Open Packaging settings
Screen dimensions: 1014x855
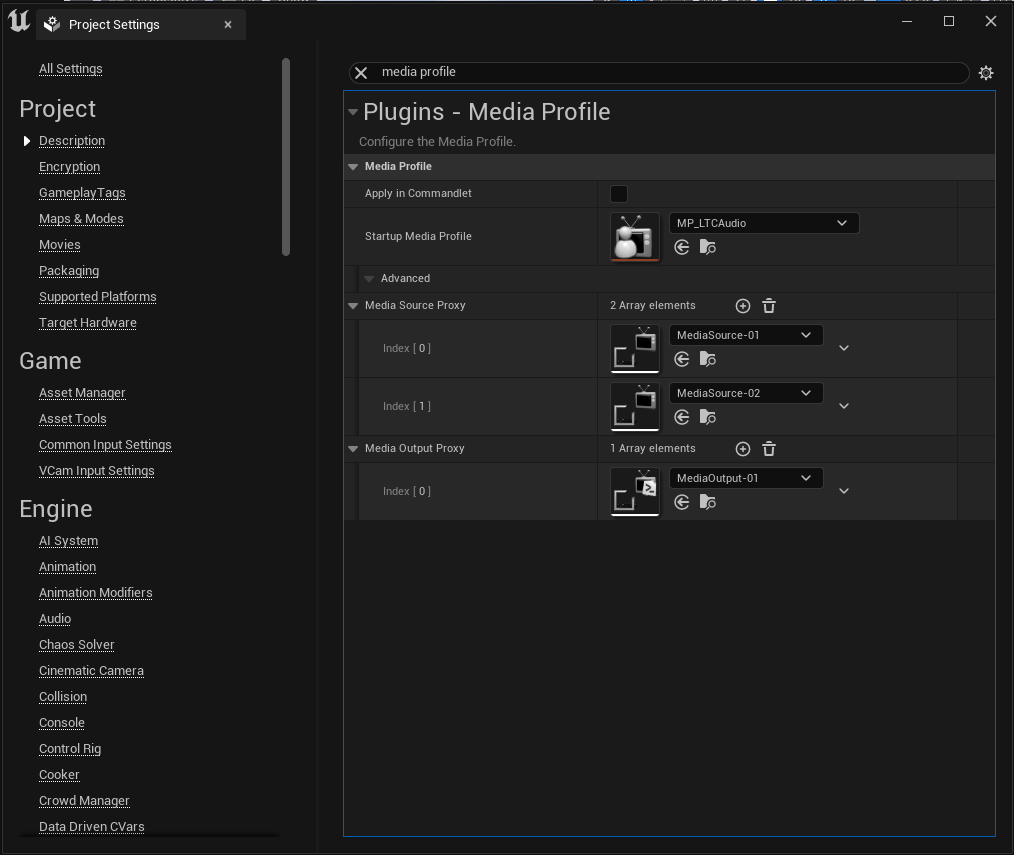click(69, 270)
